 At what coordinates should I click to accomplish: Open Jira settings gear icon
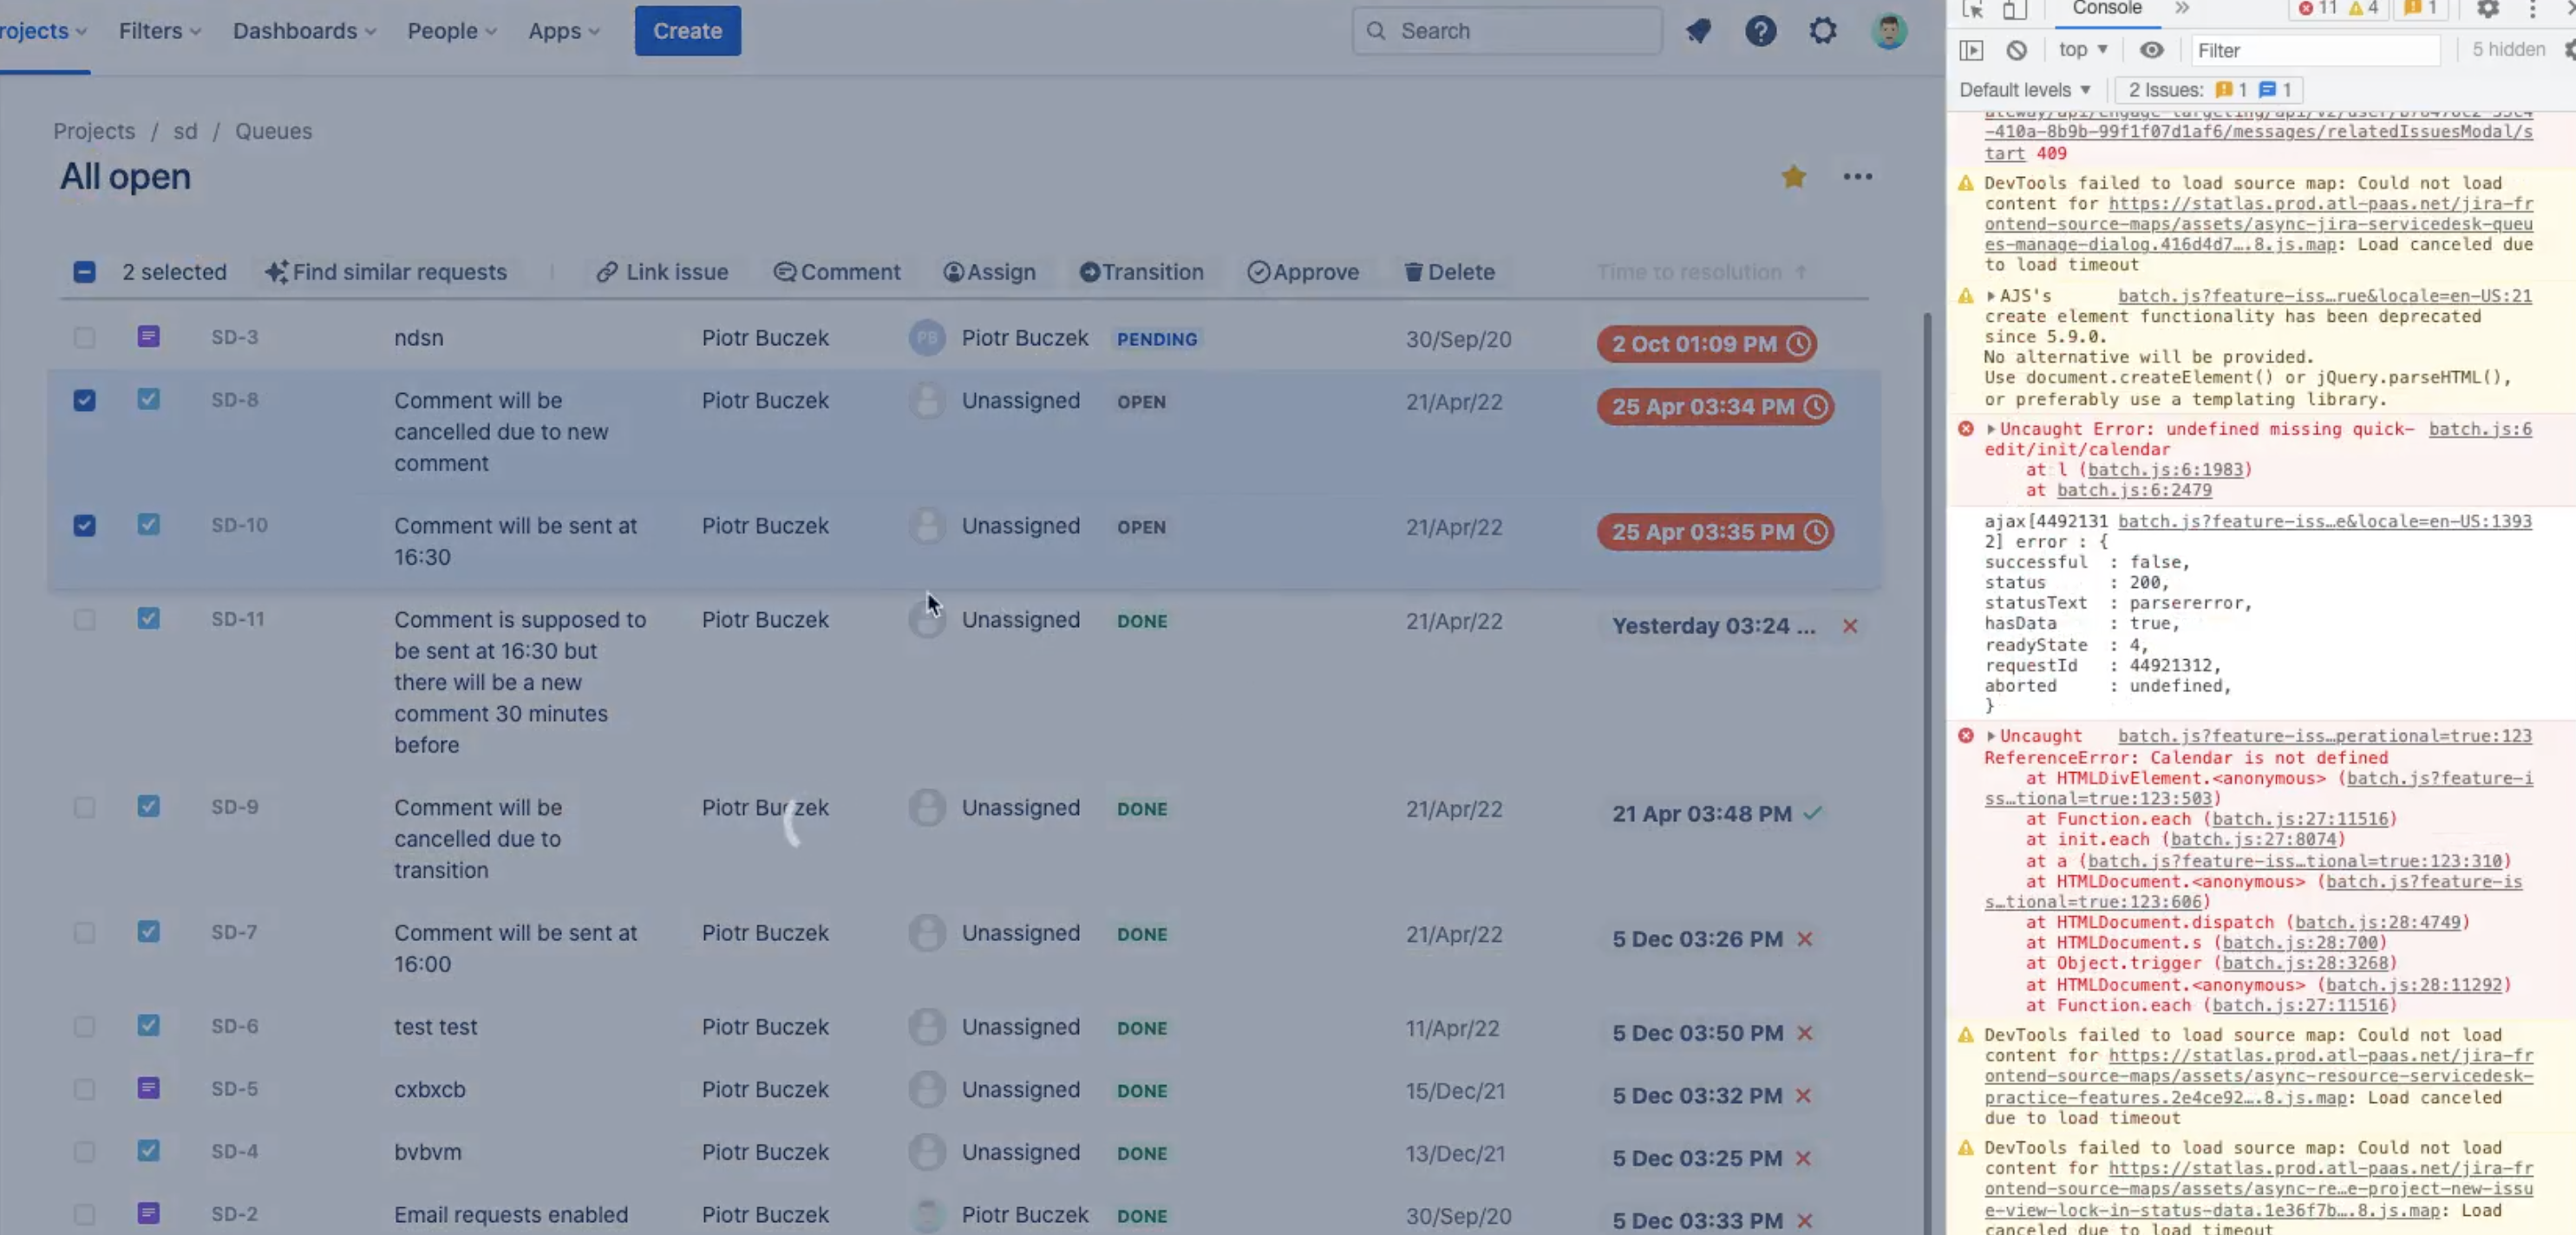click(x=1823, y=31)
